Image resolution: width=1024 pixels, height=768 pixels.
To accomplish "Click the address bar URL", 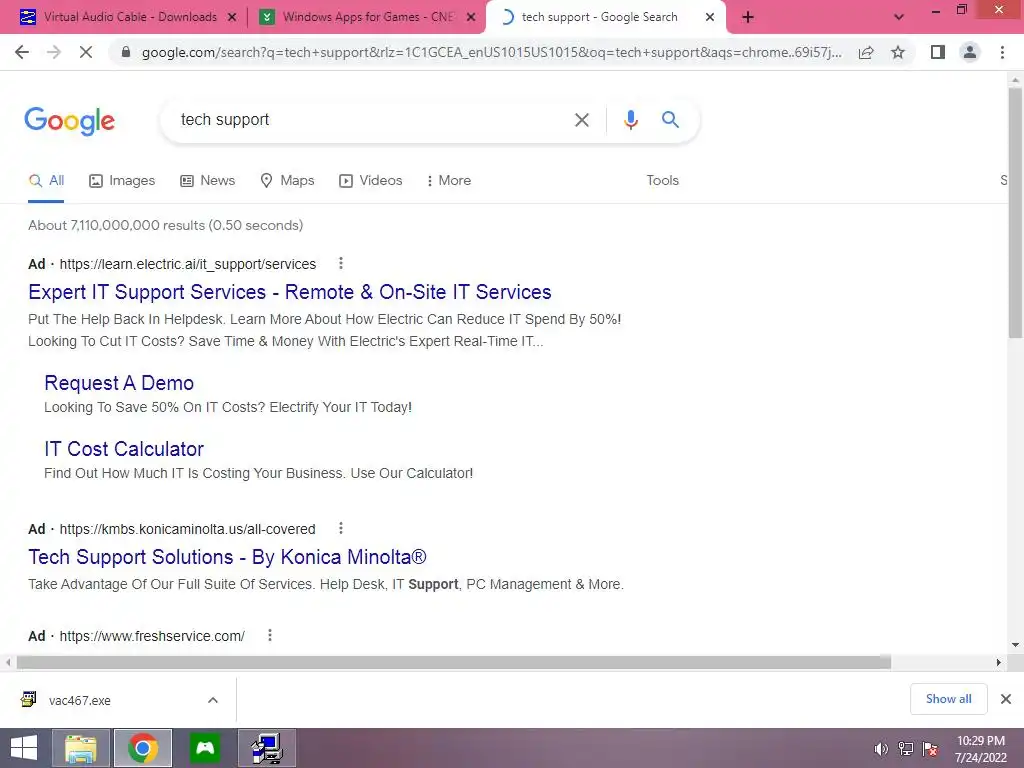I will click(x=491, y=52).
